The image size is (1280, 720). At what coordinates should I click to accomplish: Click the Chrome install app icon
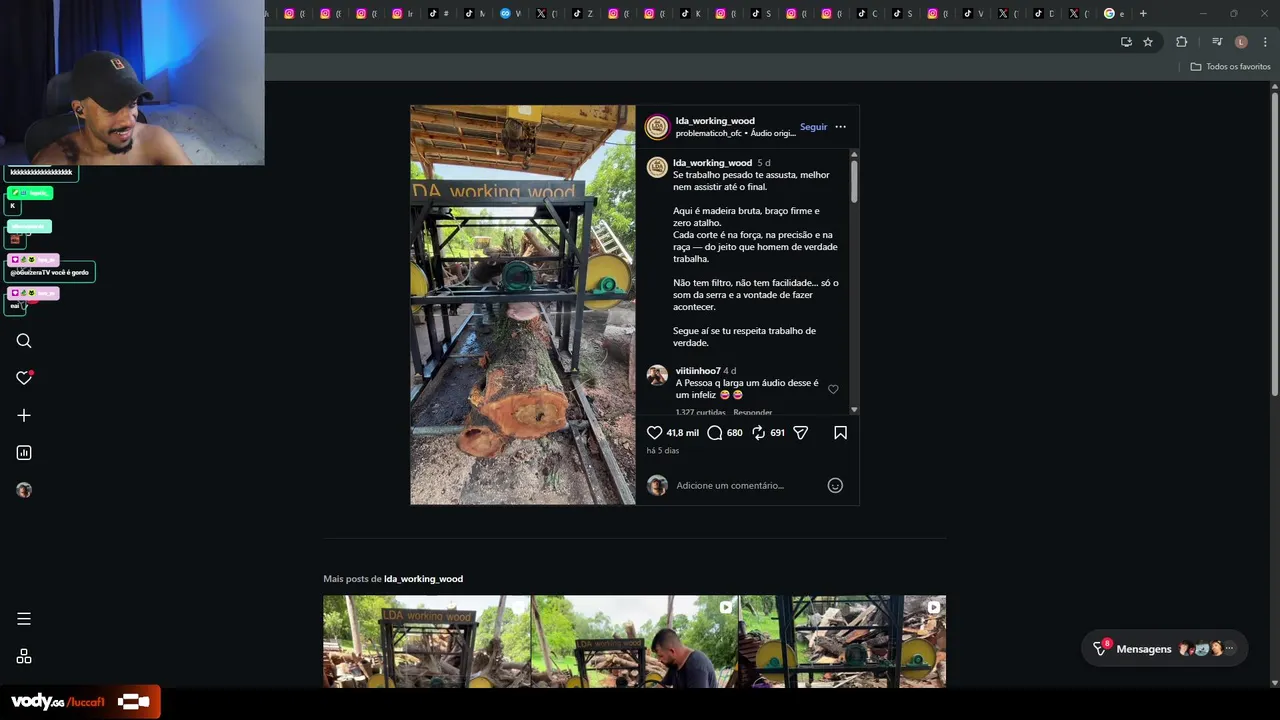pyautogui.click(x=1126, y=42)
